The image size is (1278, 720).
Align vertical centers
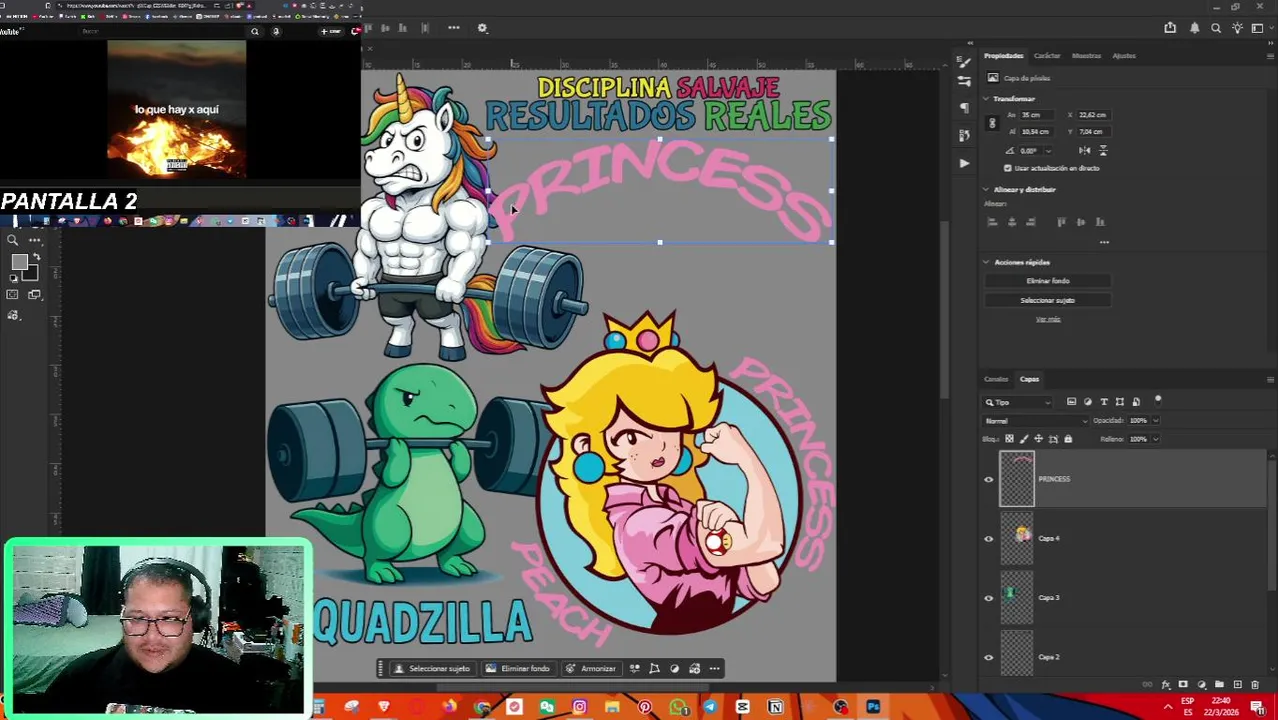(1081, 222)
